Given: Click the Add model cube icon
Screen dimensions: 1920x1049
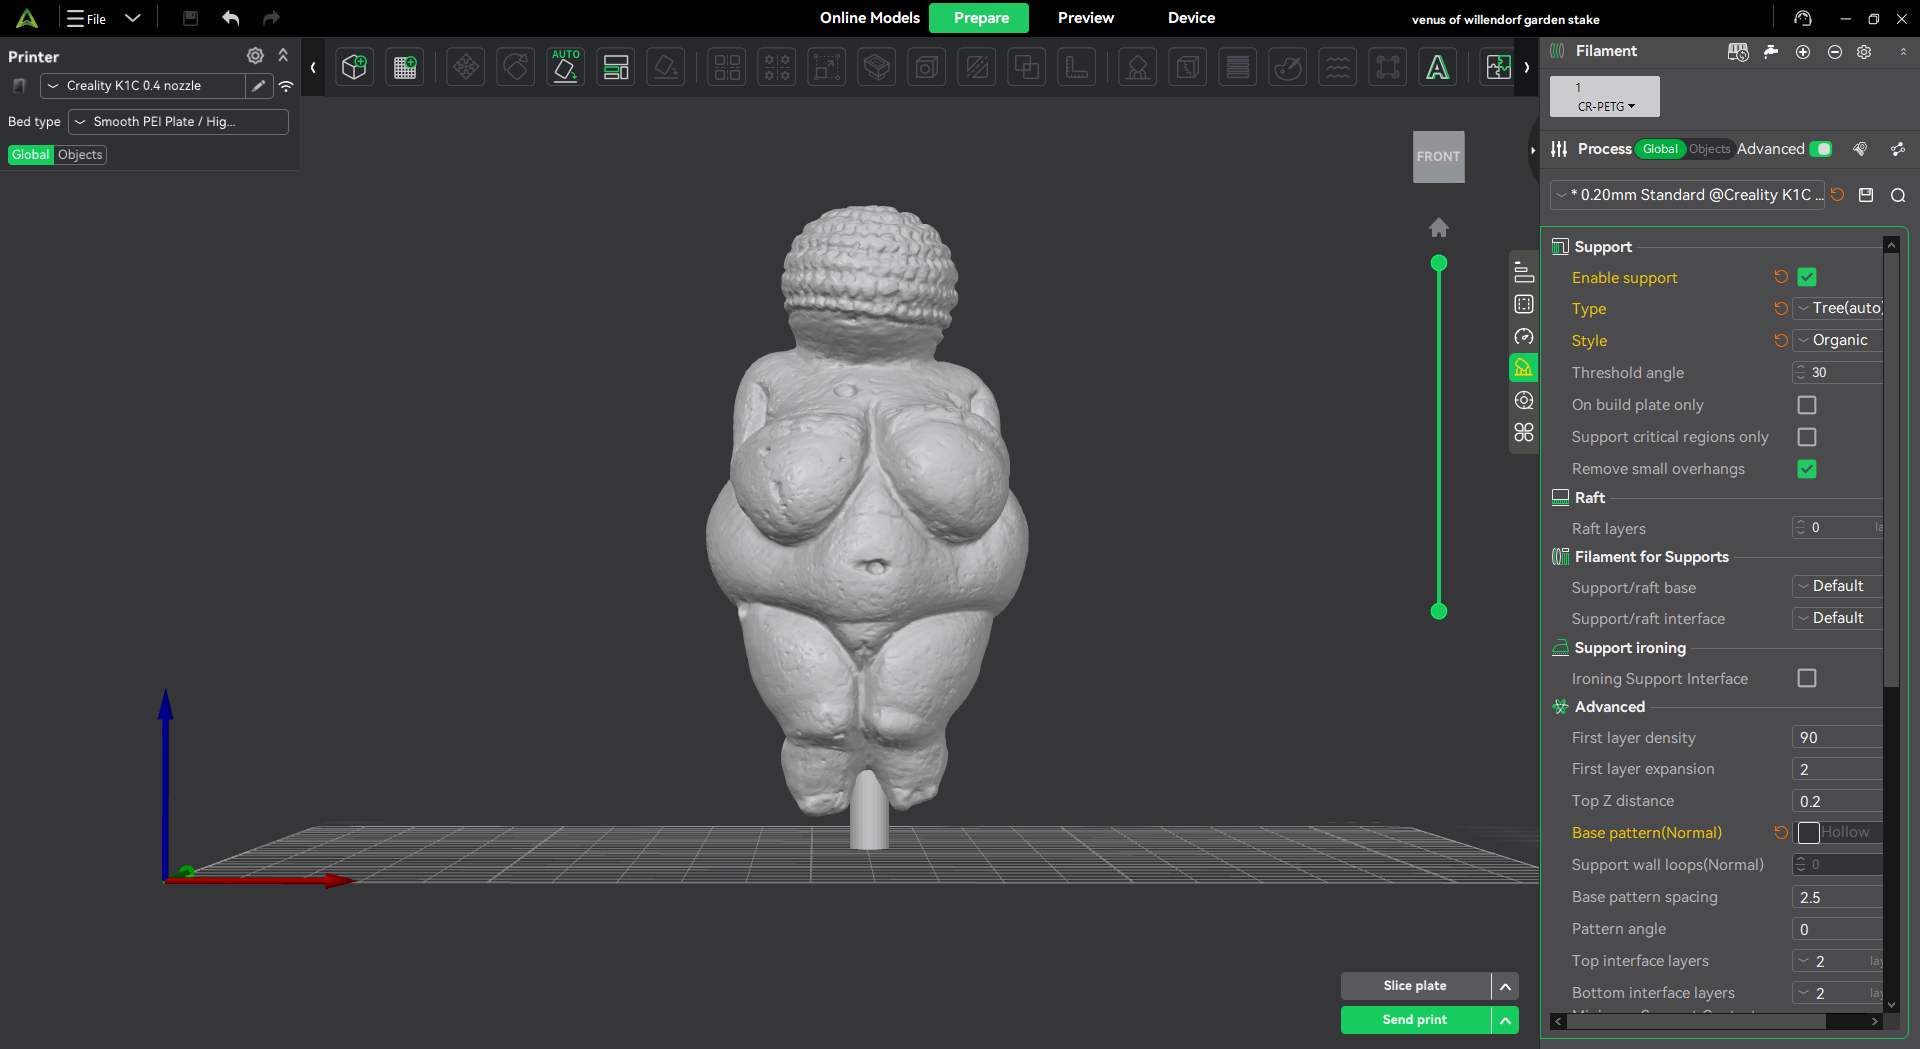Looking at the screenshot, I should coord(354,67).
